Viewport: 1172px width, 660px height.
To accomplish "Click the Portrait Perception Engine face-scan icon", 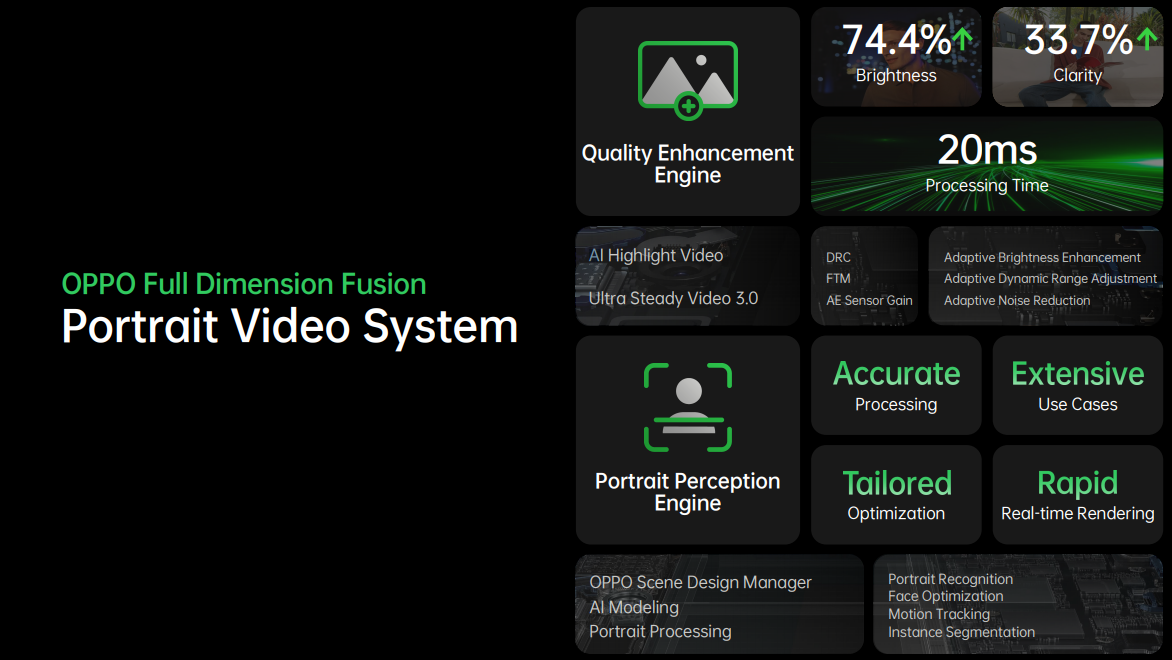I will (x=688, y=407).
